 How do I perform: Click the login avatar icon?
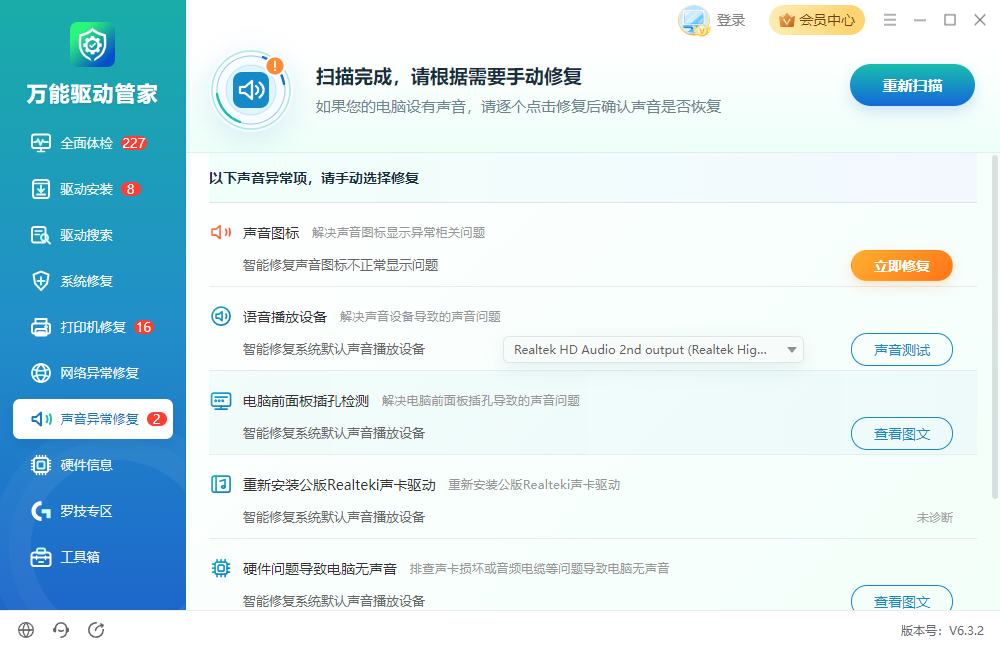point(694,20)
